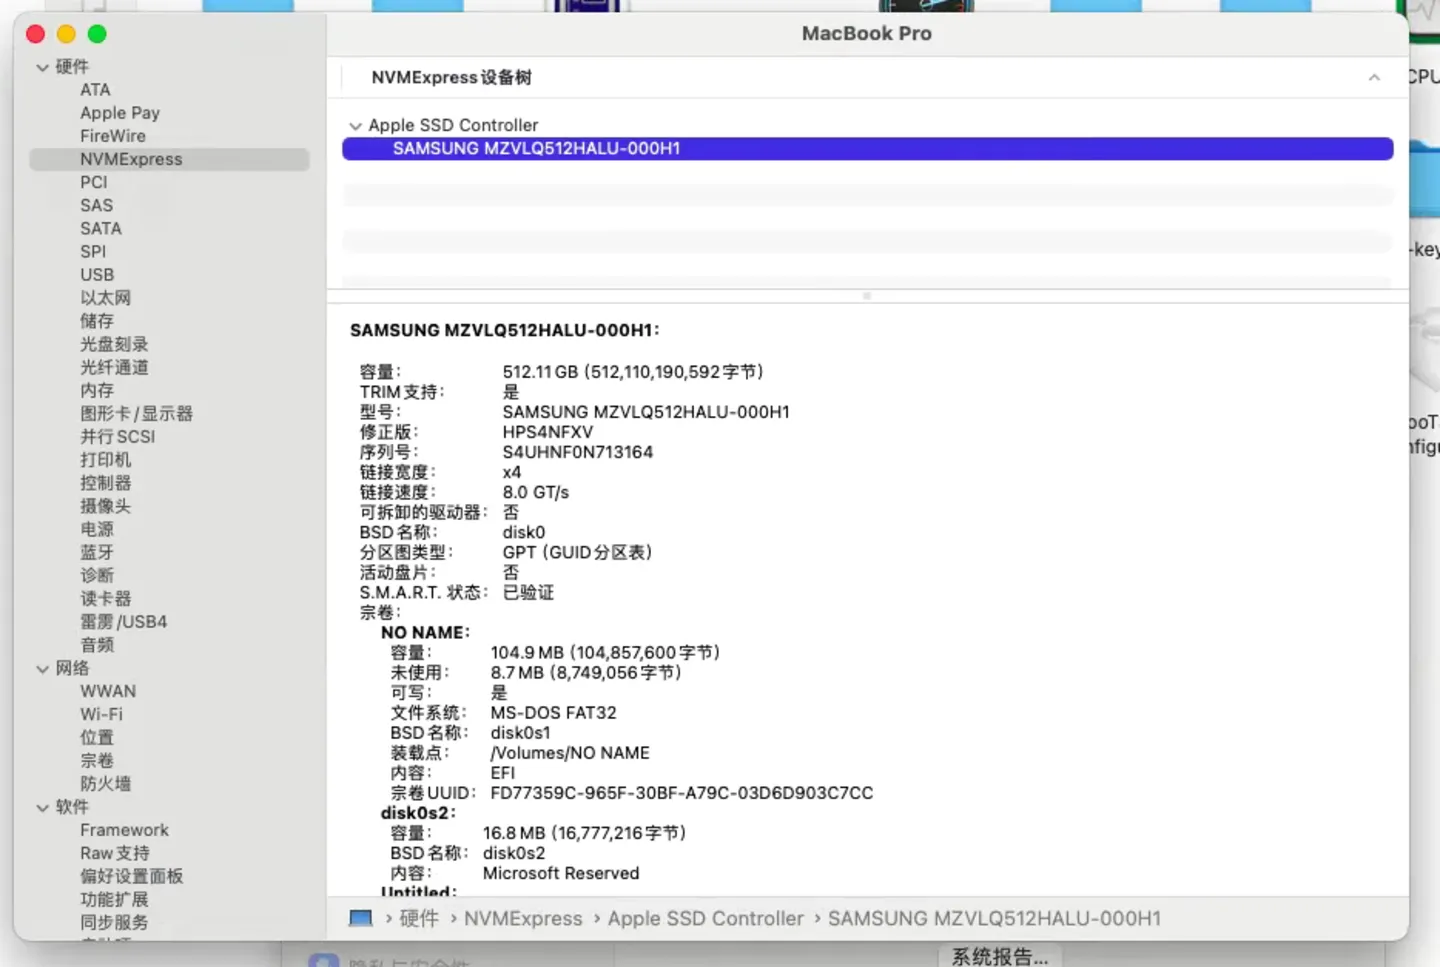
Task: Click the Mac icon in the breadcrumb bar
Action: 359,918
